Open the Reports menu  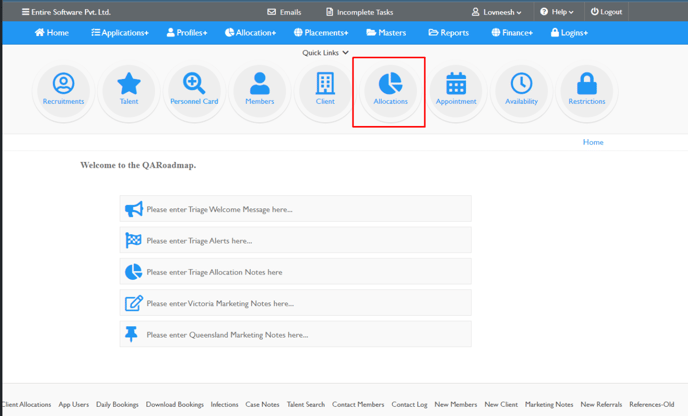[x=448, y=32]
